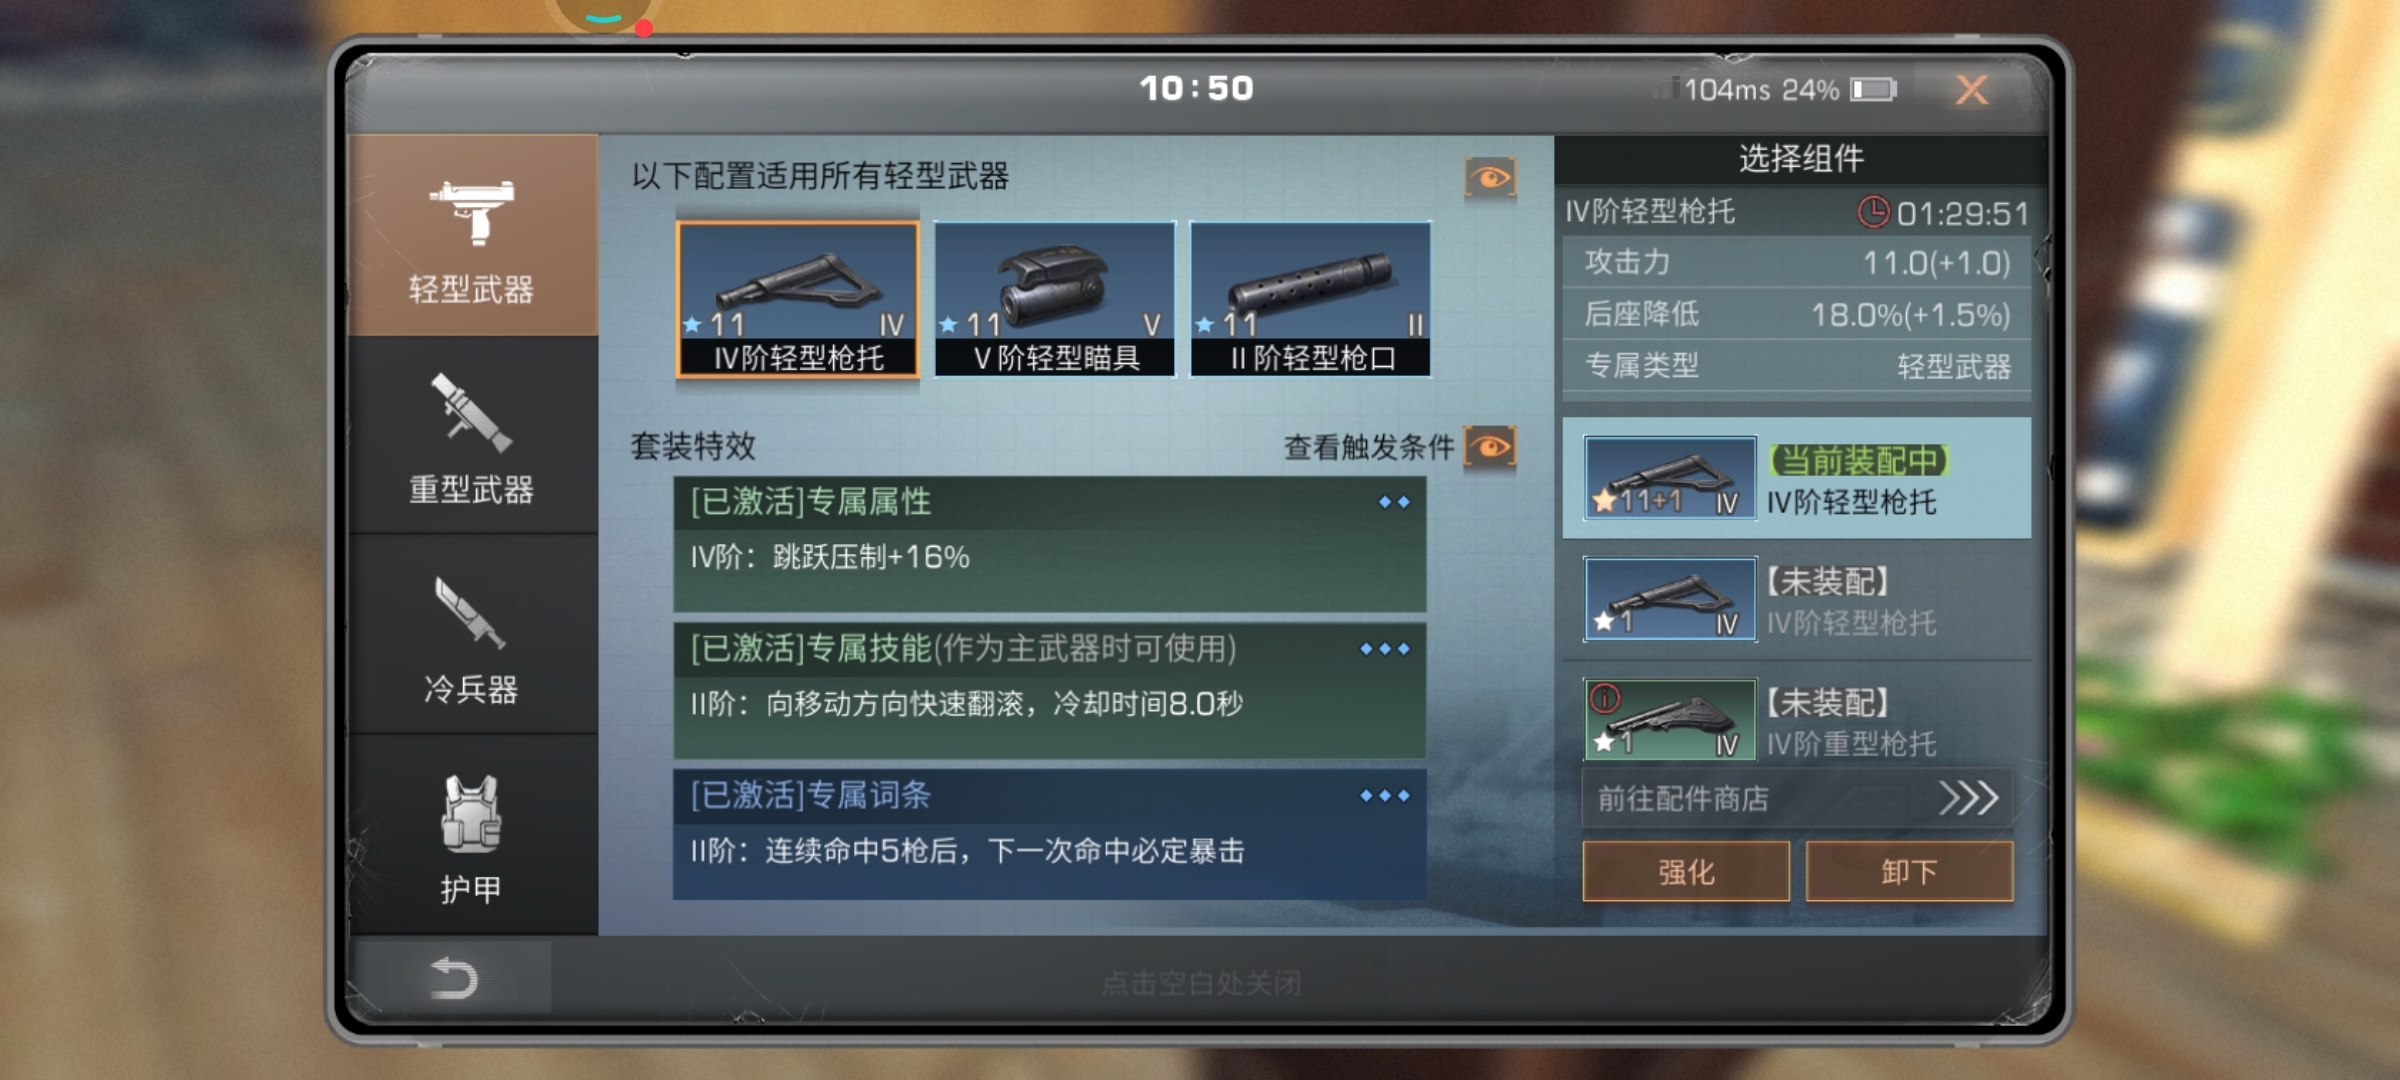Pick the unequipped IV阶重型枪托 thumbnail
This screenshot has width=2400, height=1080.
(1669, 719)
